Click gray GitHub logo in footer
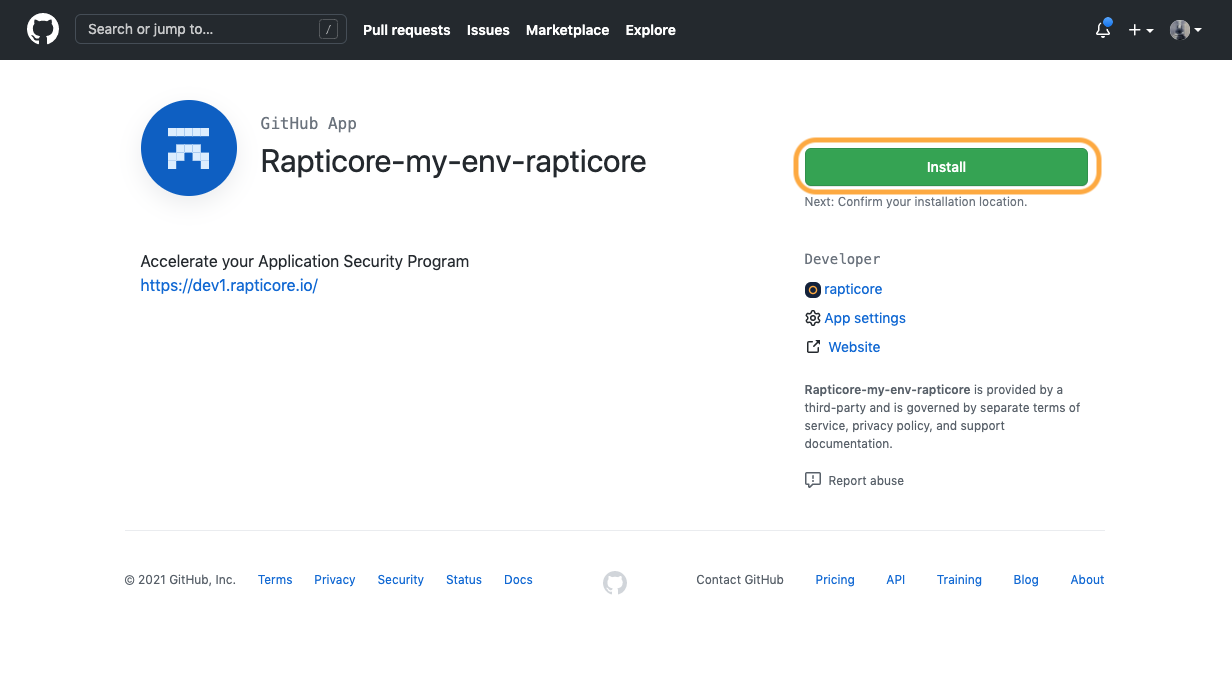 point(615,583)
